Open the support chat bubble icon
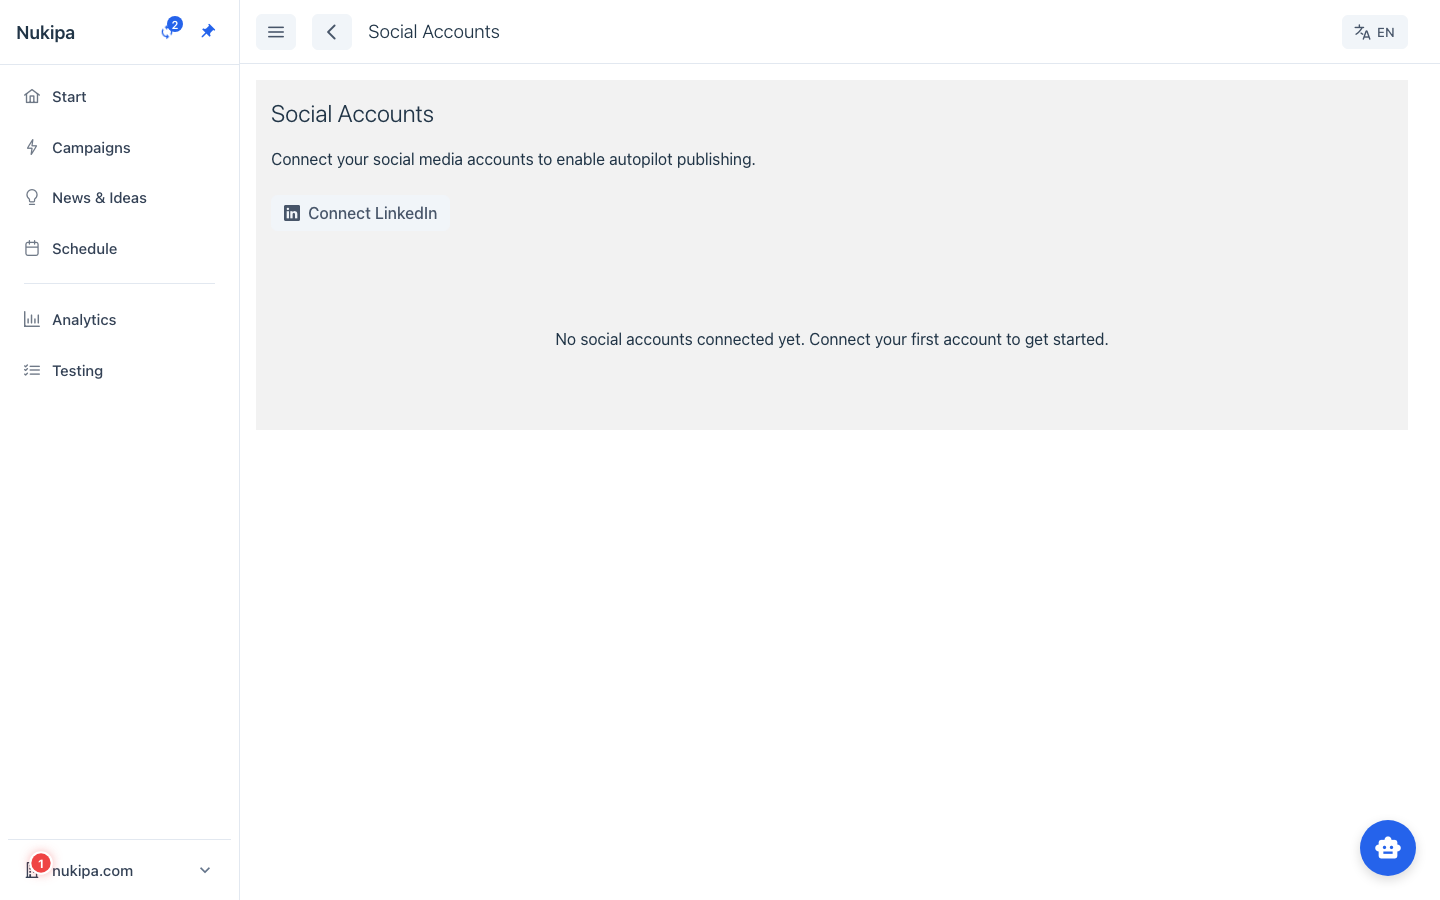Screen dimensions: 1440x900 point(1388,848)
